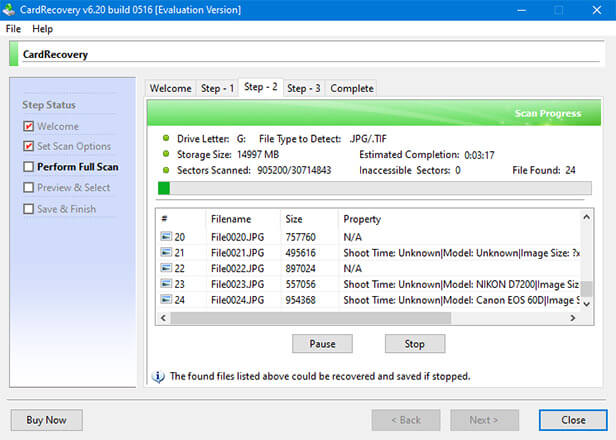
Task: Select the Step - 2 tab
Action: (x=260, y=87)
